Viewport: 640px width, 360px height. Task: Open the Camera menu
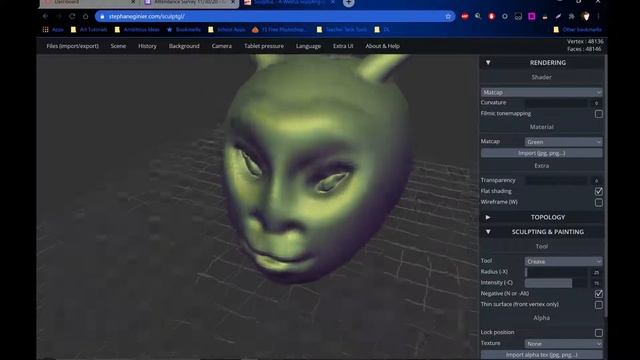tap(222, 46)
